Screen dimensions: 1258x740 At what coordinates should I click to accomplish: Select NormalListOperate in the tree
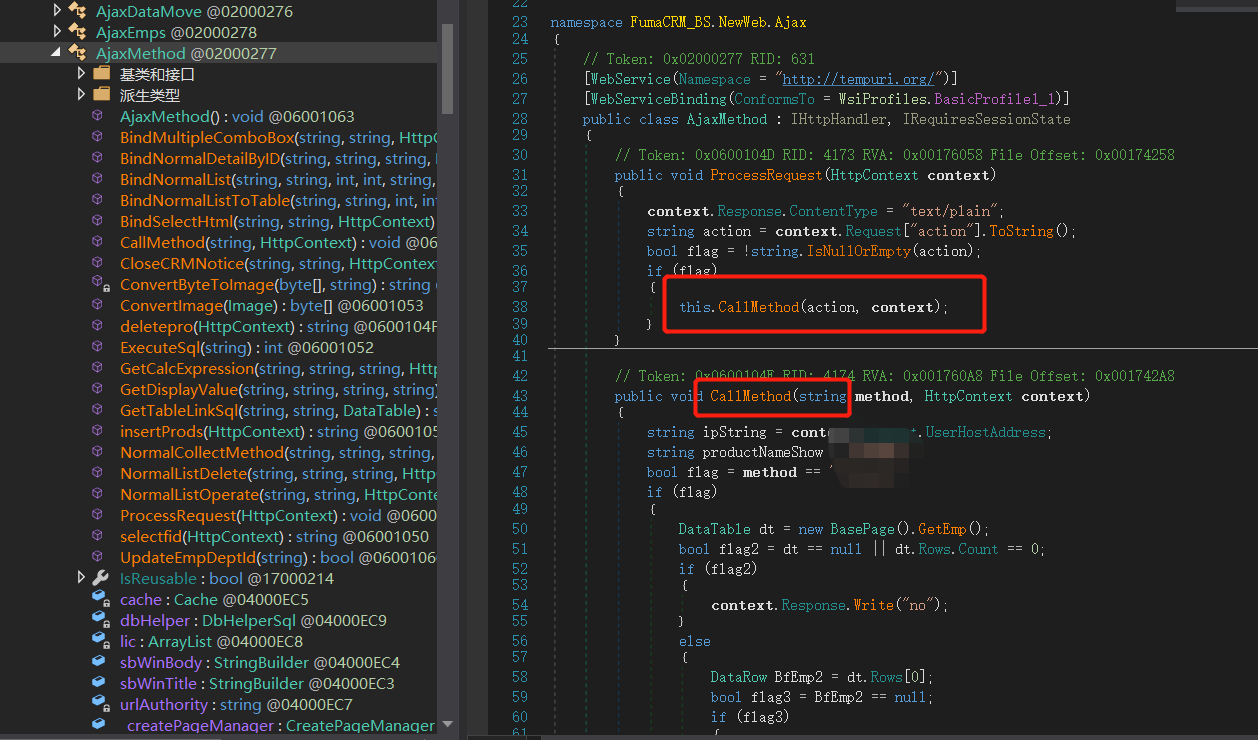[278, 494]
